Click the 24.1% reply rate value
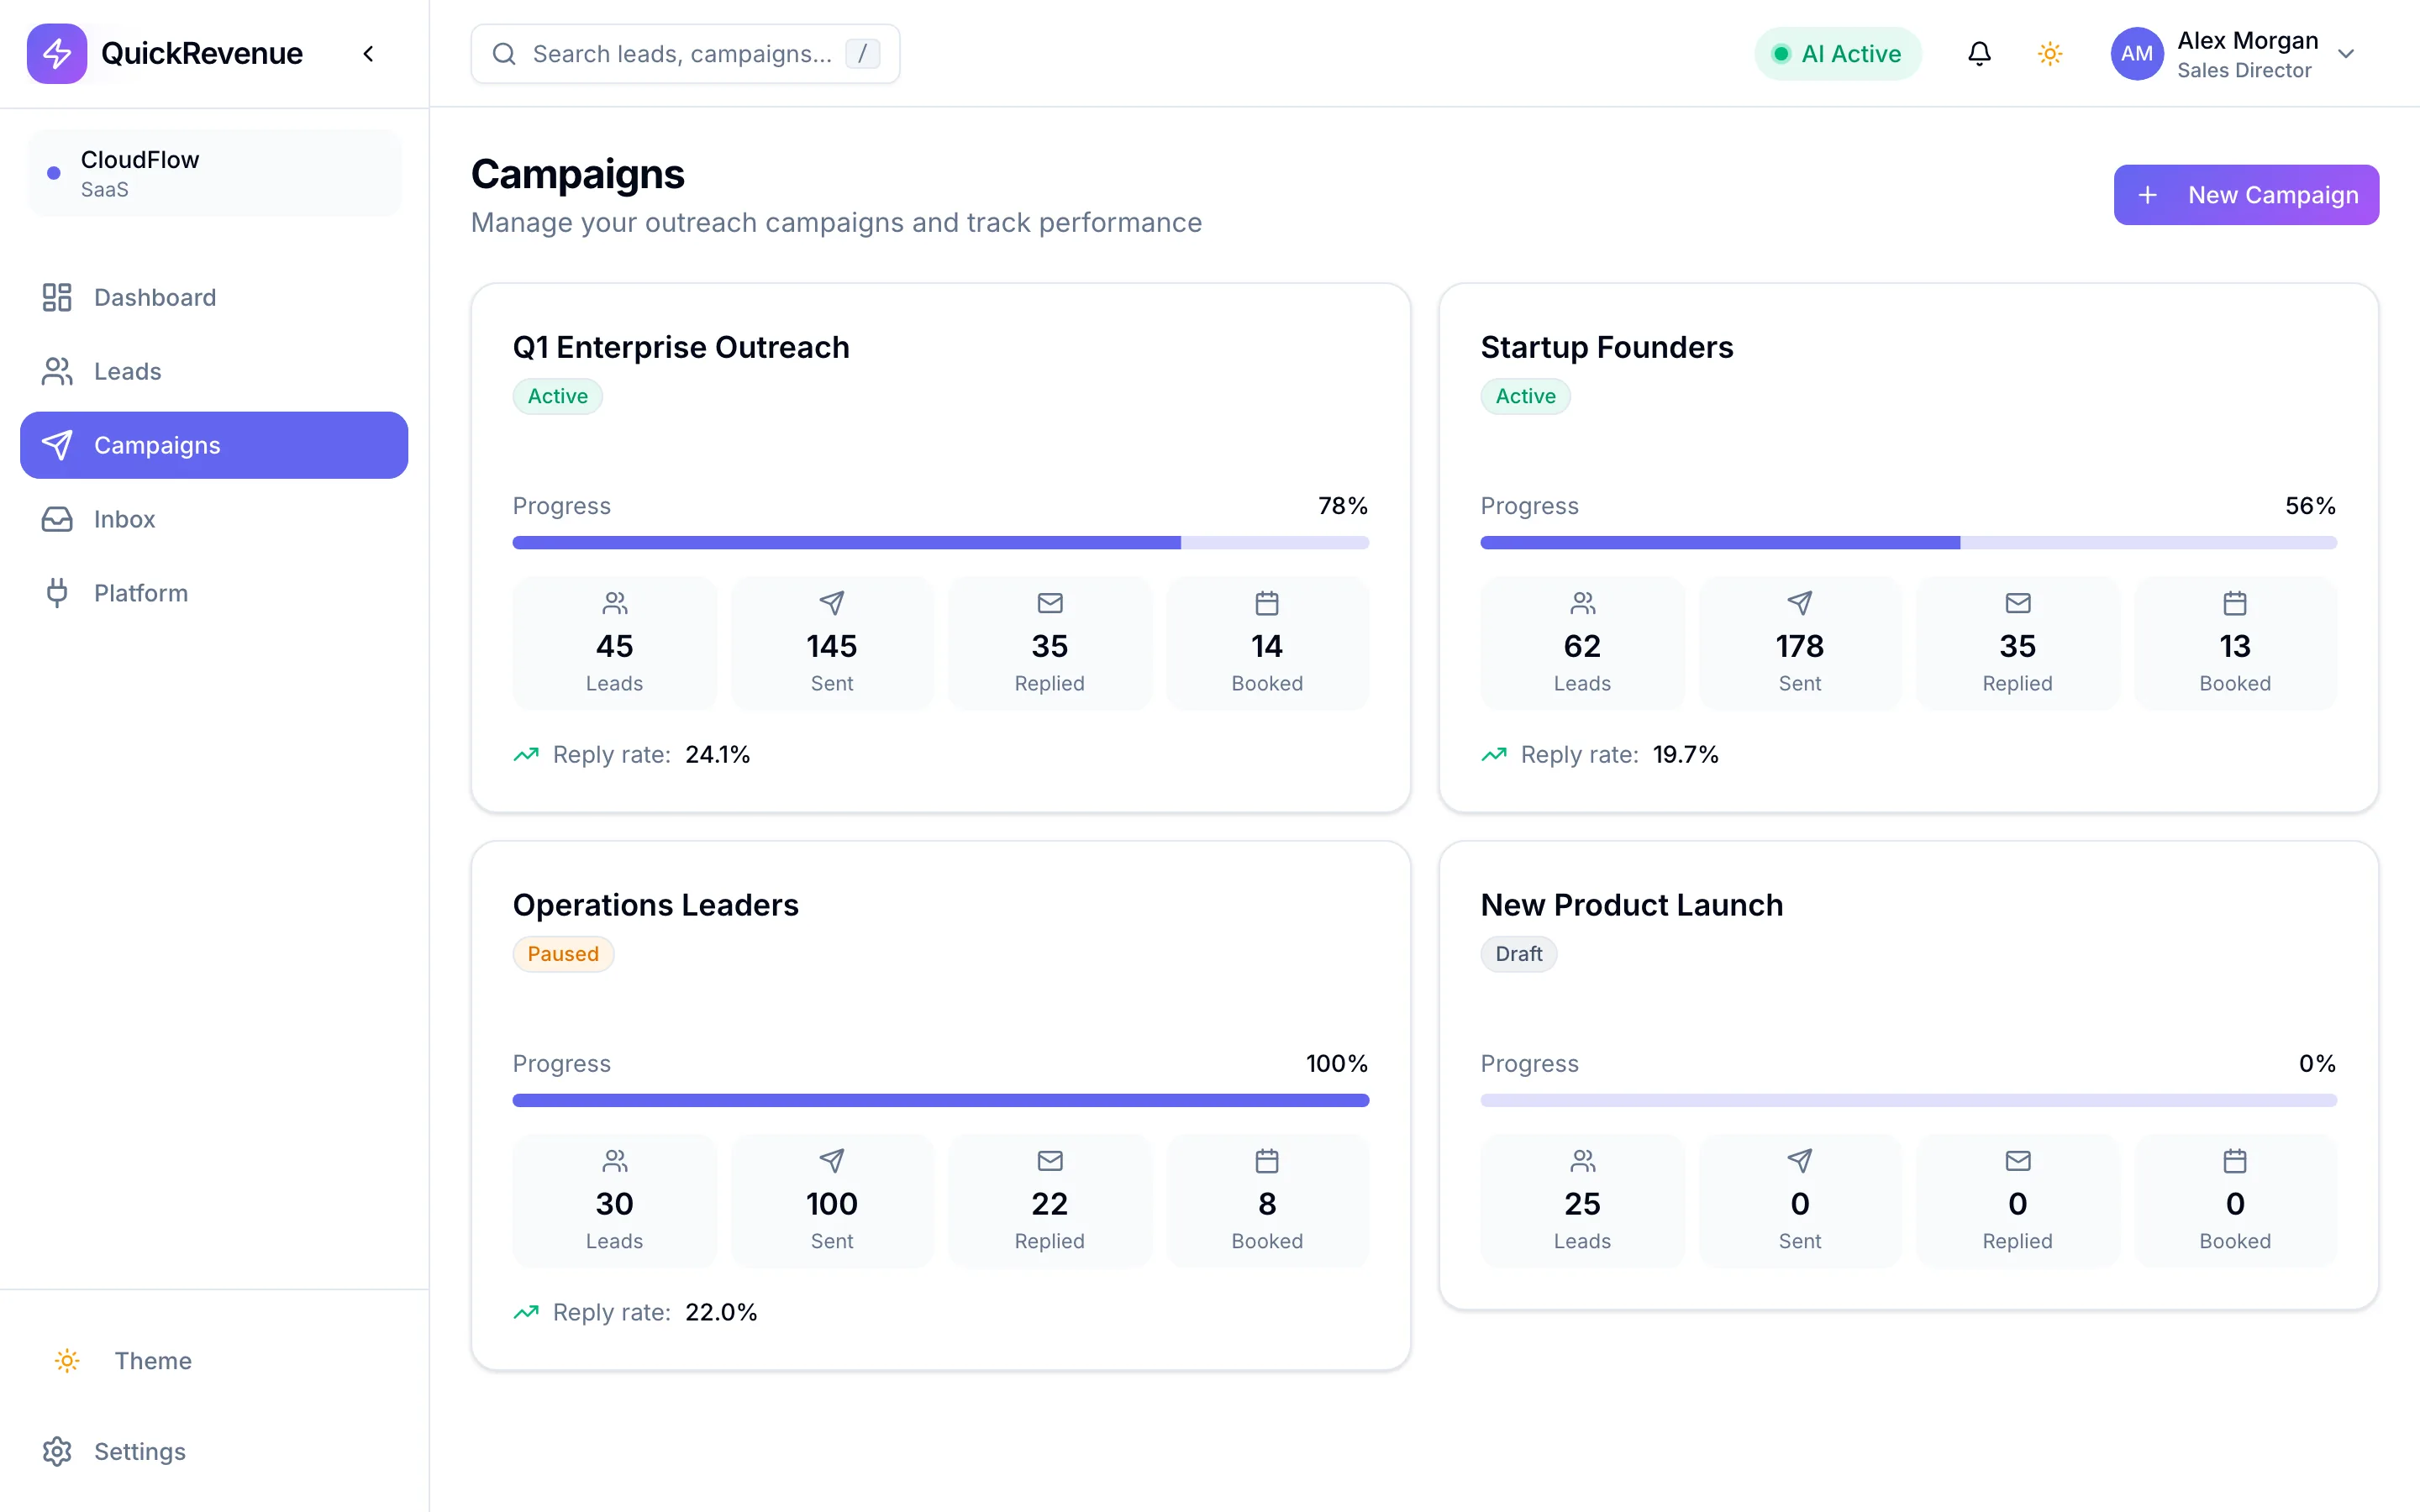Image resolution: width=2420 pixels, height=1512 pixels. pos(718,755)
